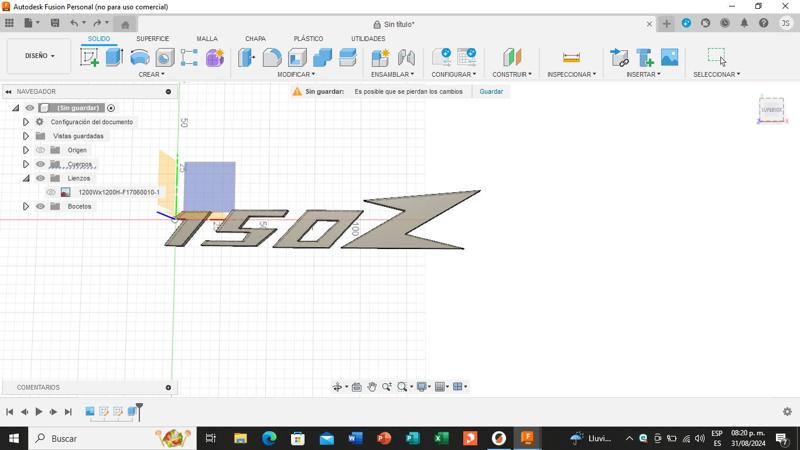Open the orbit navigation tool
Screen dimensions: 800x450
click(x=337, y=387)
